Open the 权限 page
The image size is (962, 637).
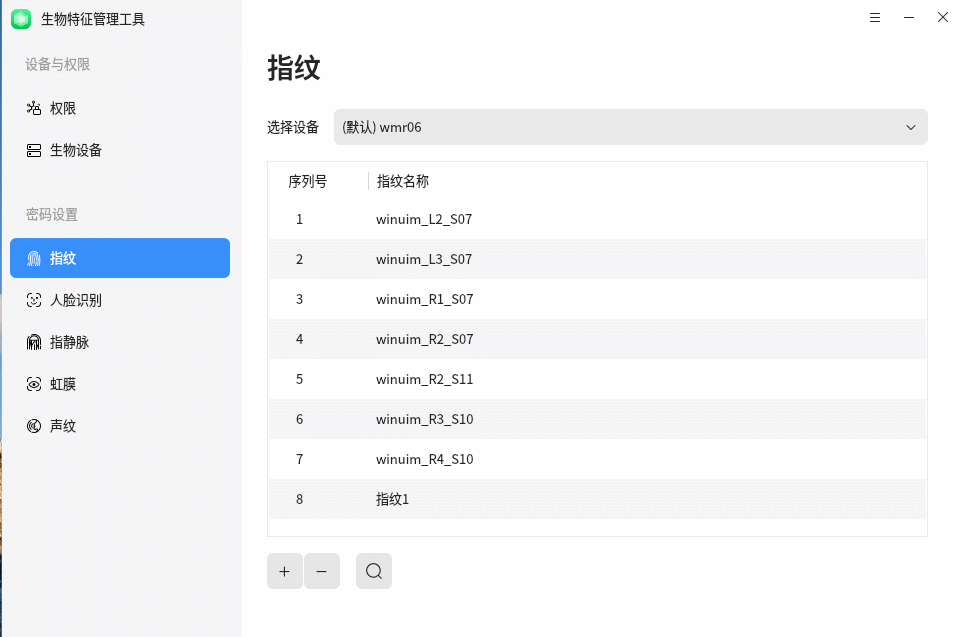[x=120, y=109]
